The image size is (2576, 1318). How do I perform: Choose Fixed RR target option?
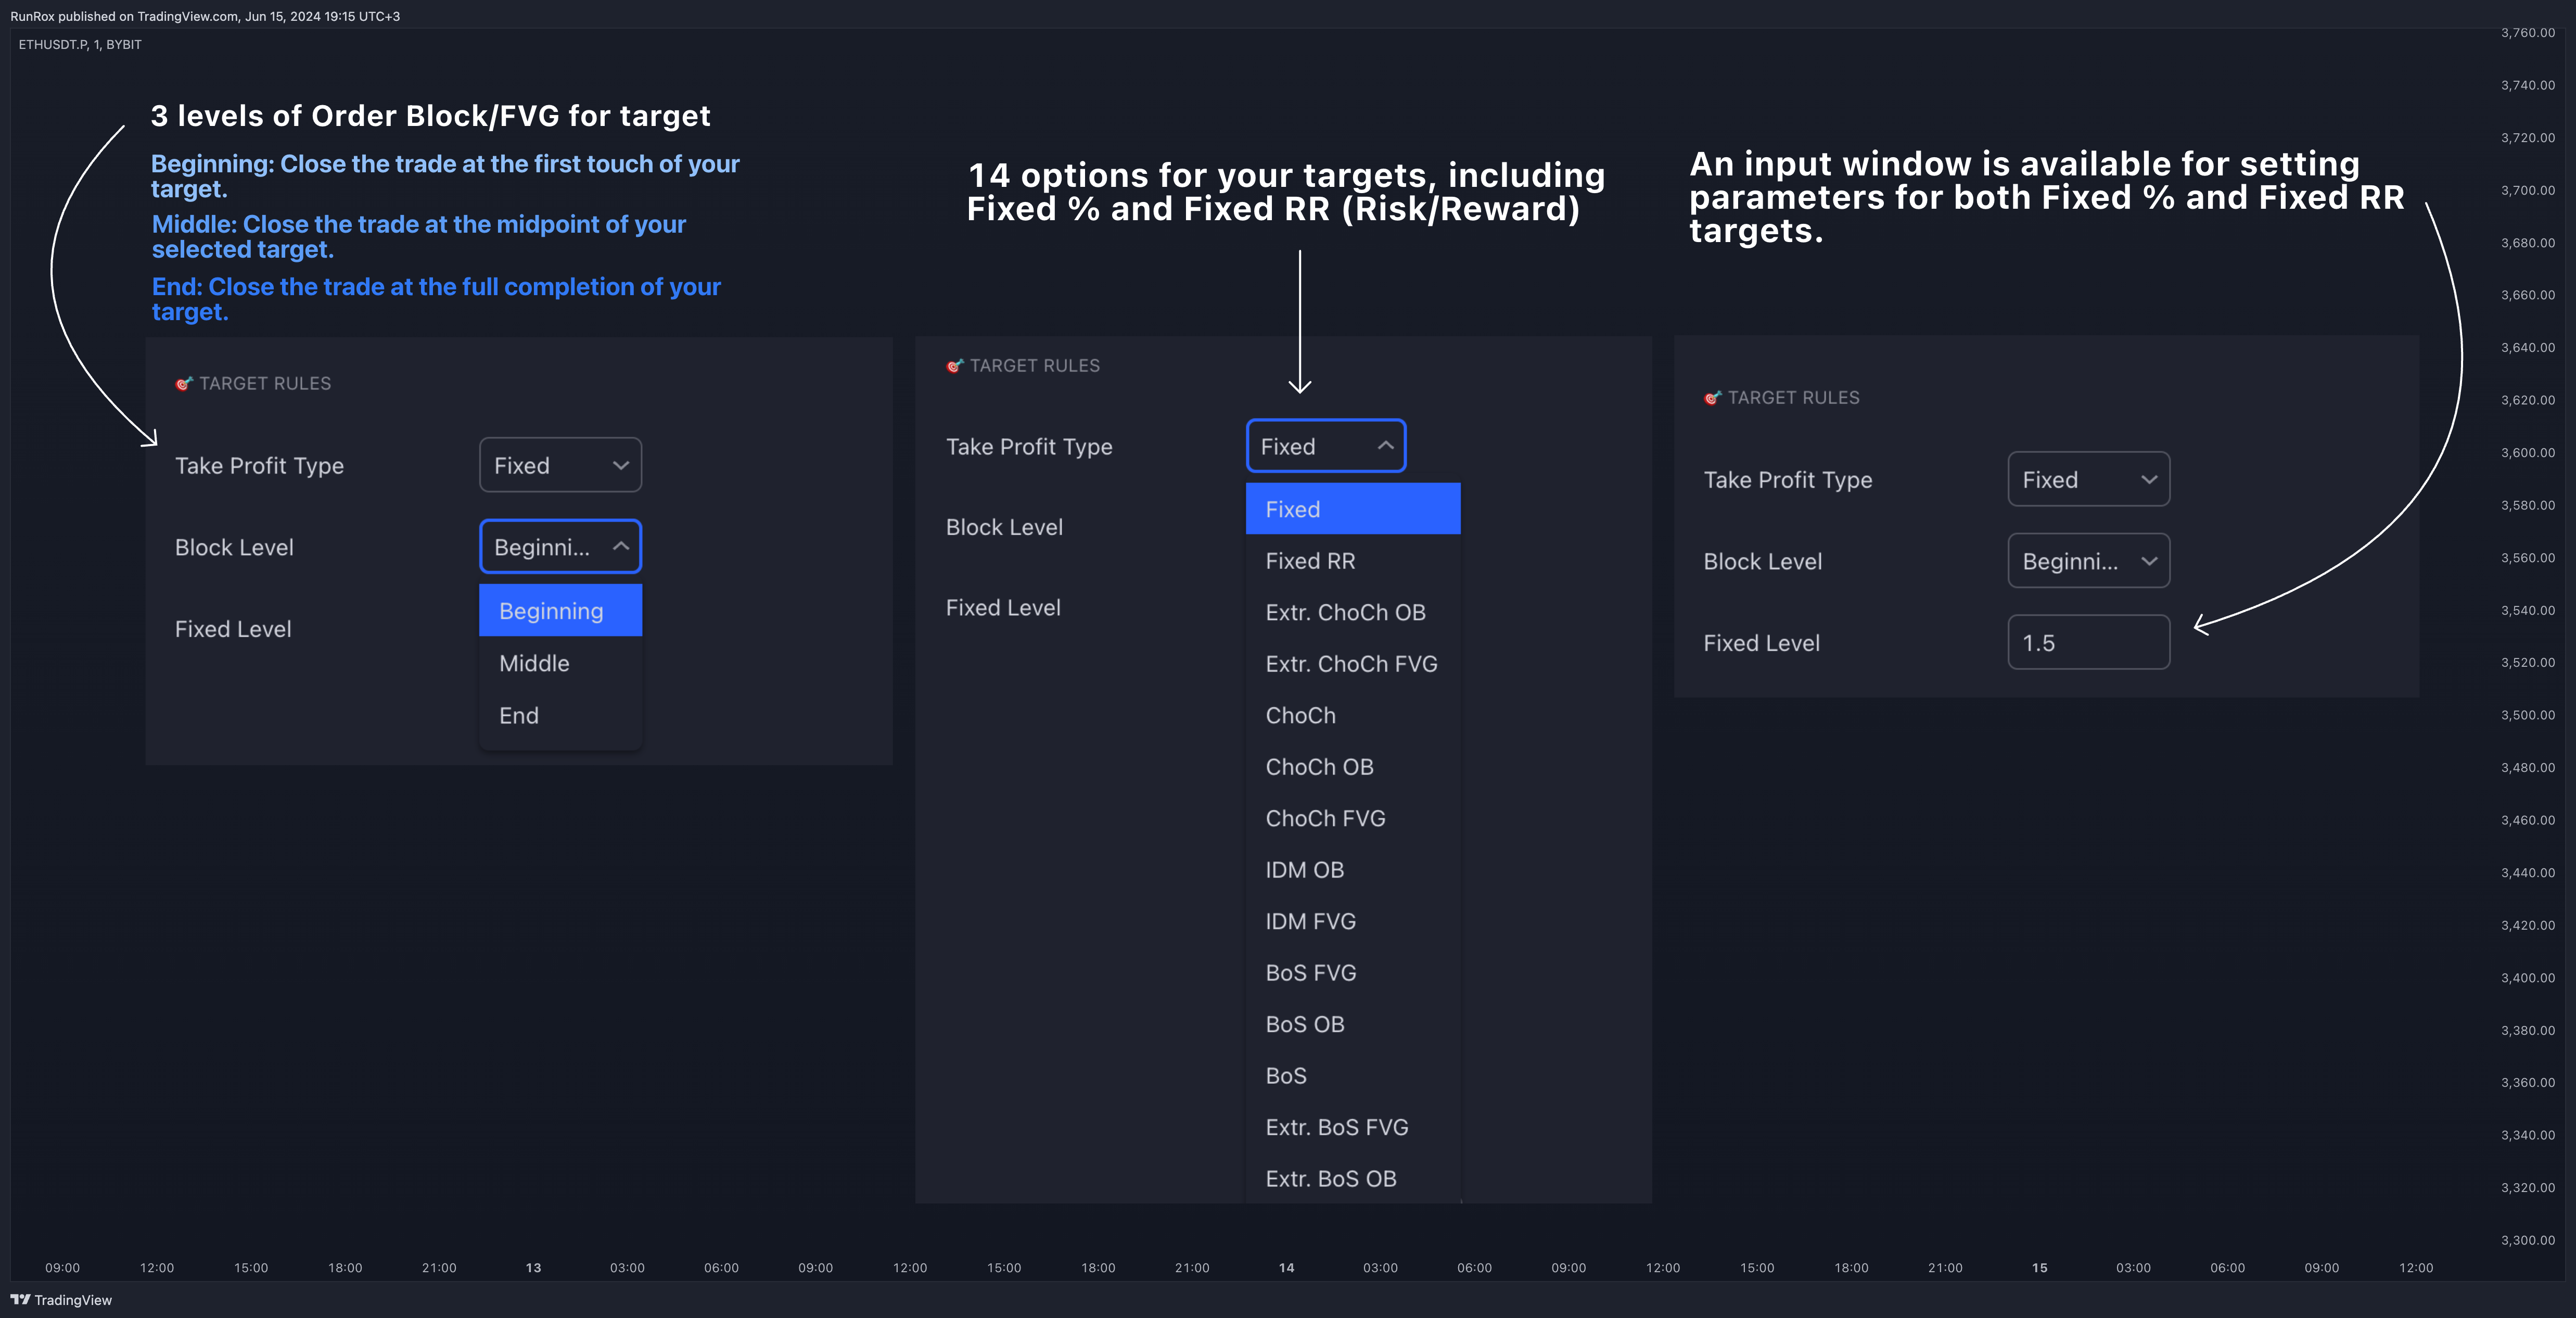click(1353, 561)
